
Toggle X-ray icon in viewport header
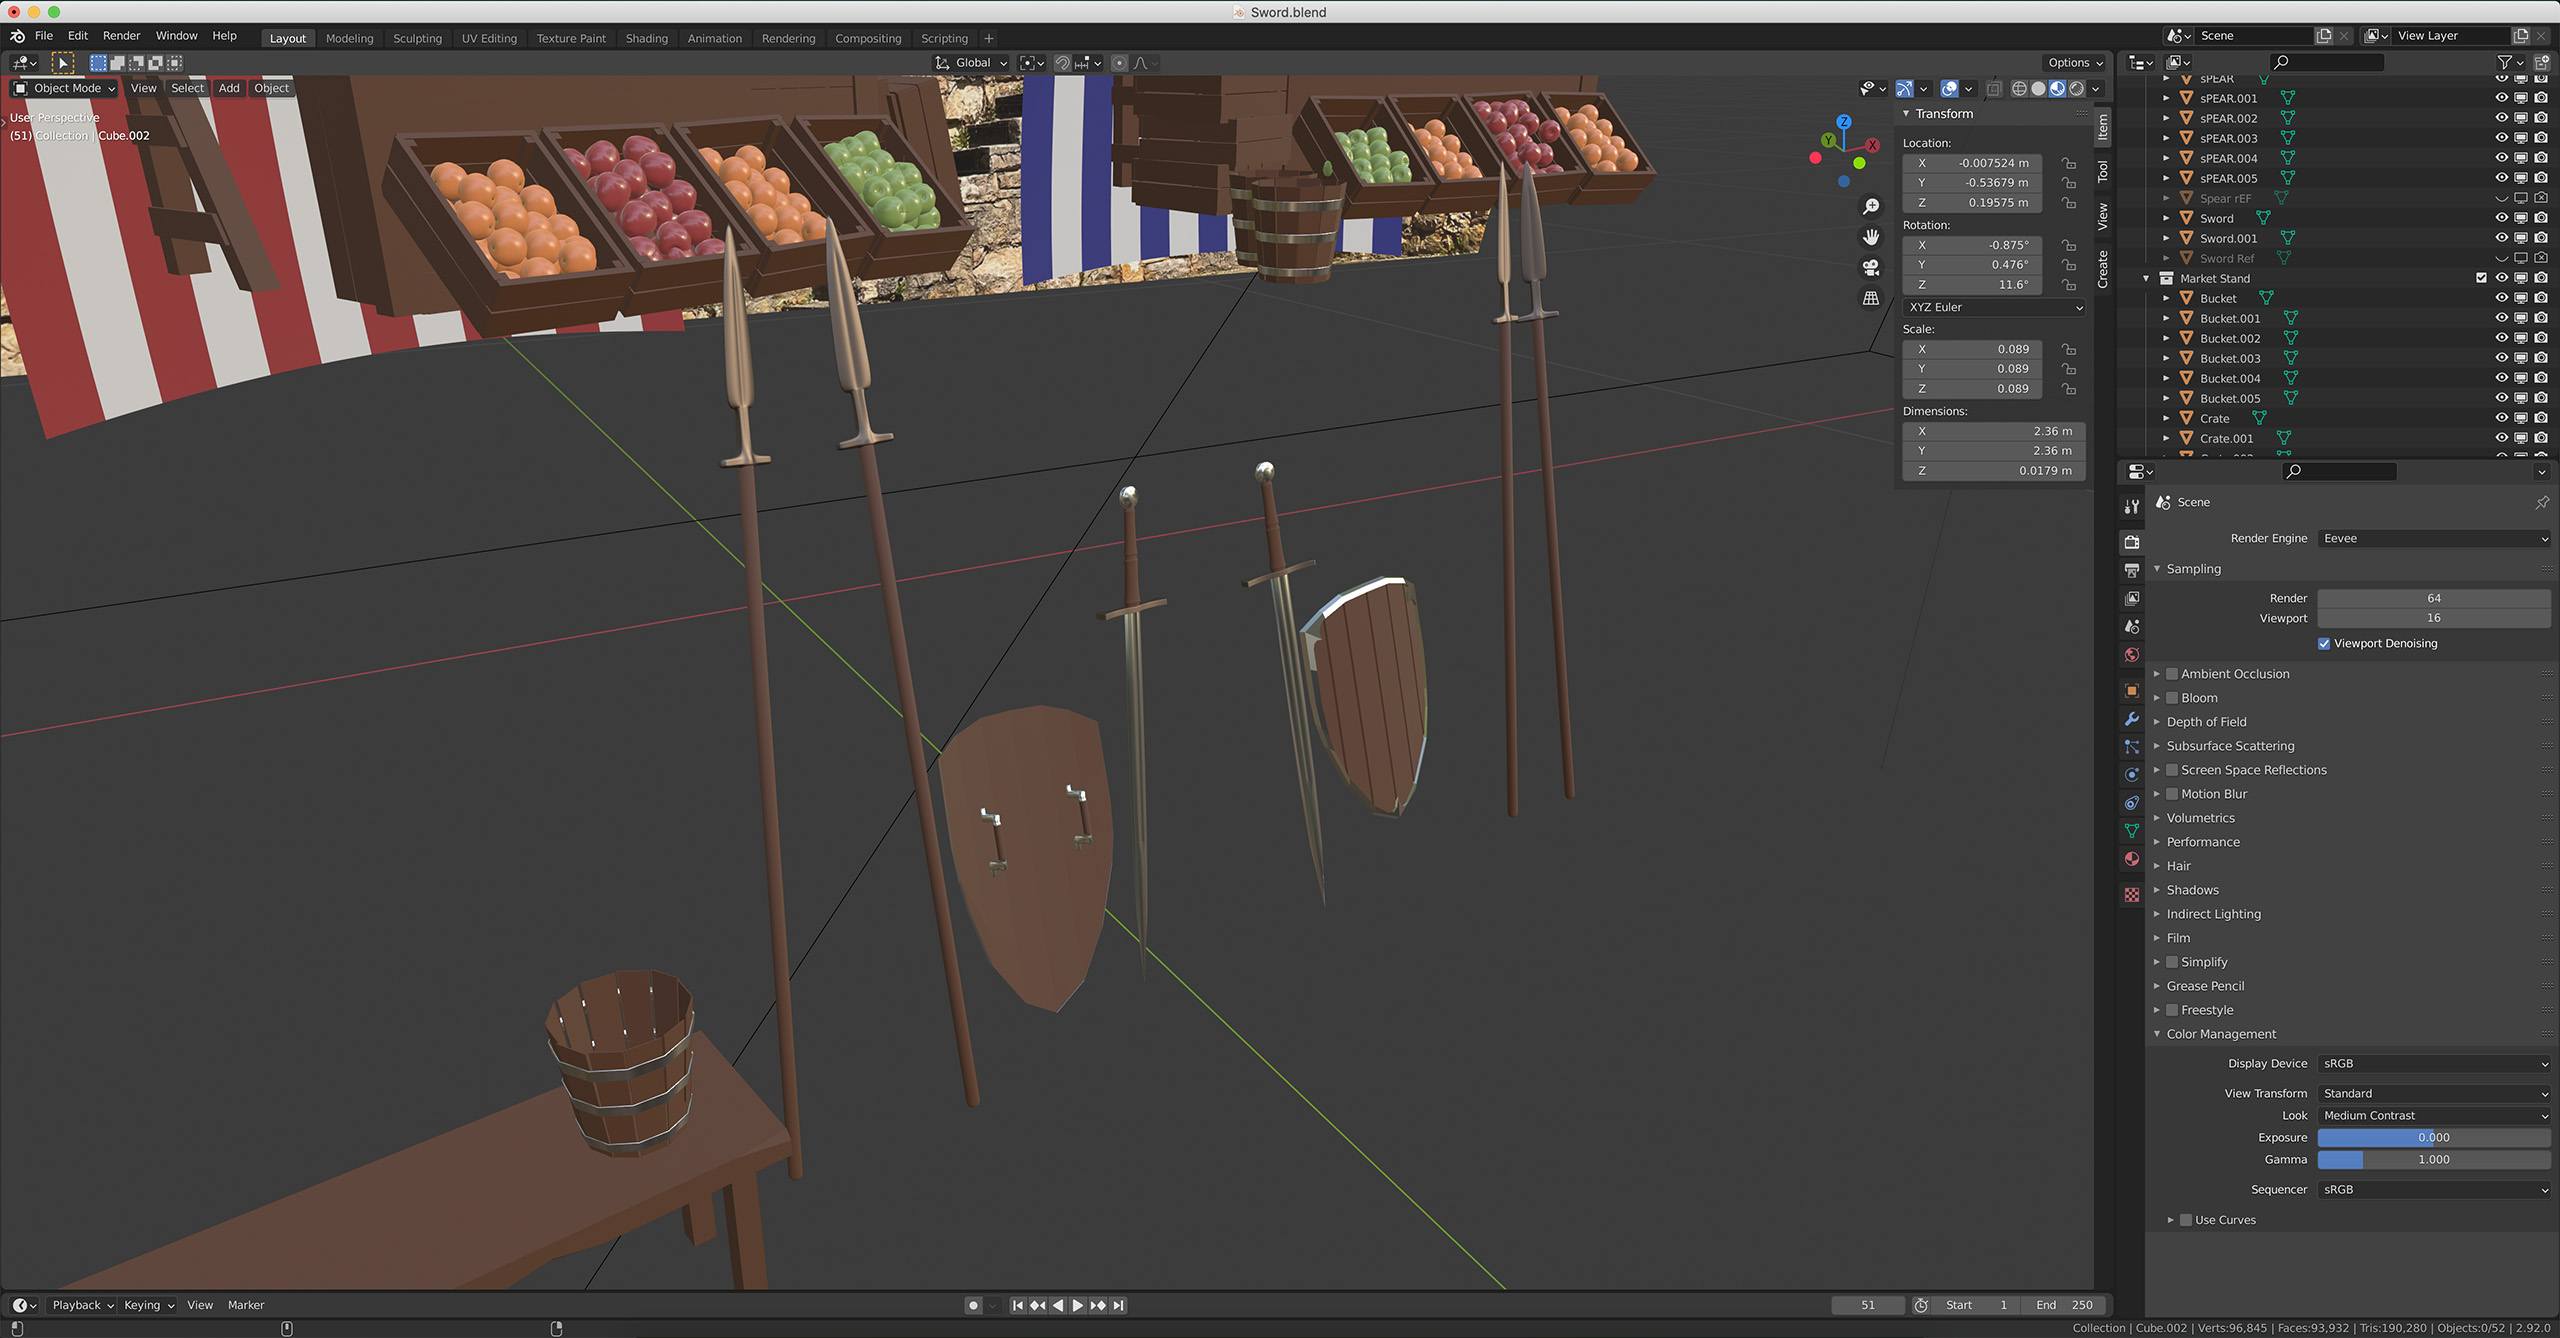(x=1994, y=89)
